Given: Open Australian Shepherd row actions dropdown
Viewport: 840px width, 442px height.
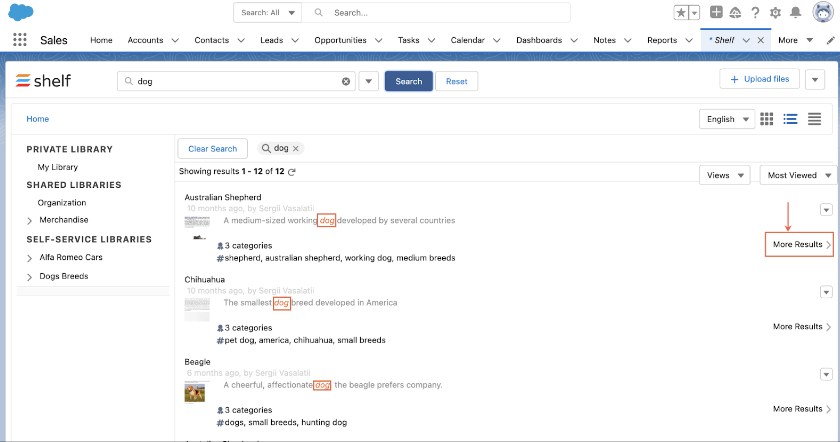Looking at the screenshot, I should click(x=826, y=209).
